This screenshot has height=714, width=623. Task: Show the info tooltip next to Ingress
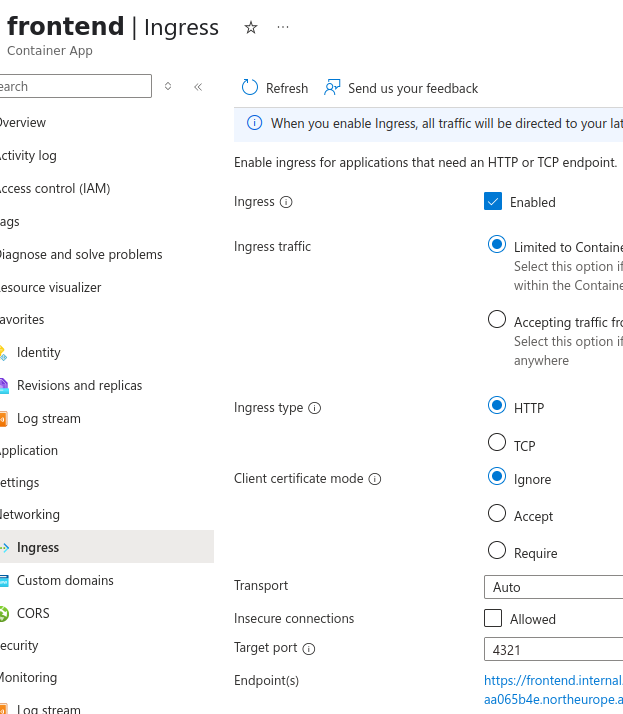click(286, 202)
